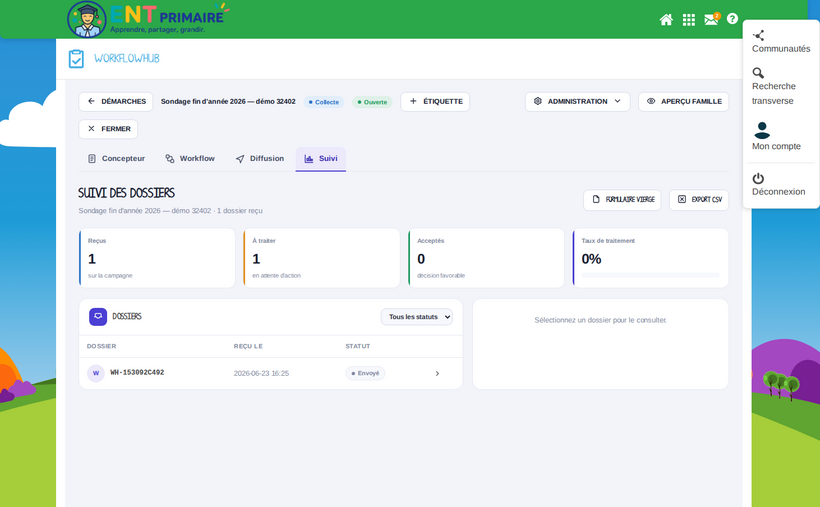Click the À traiter stat card
Screen dimensions: 820x507
[322, 258]
